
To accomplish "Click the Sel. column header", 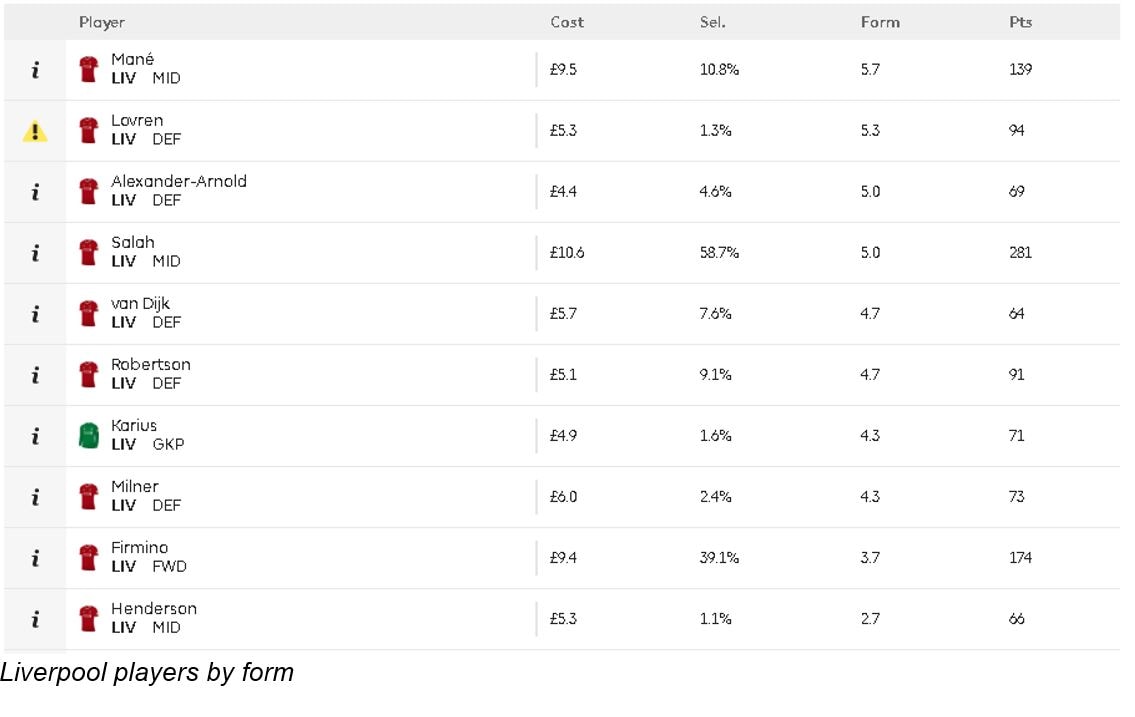I will [x=713, y=22].
